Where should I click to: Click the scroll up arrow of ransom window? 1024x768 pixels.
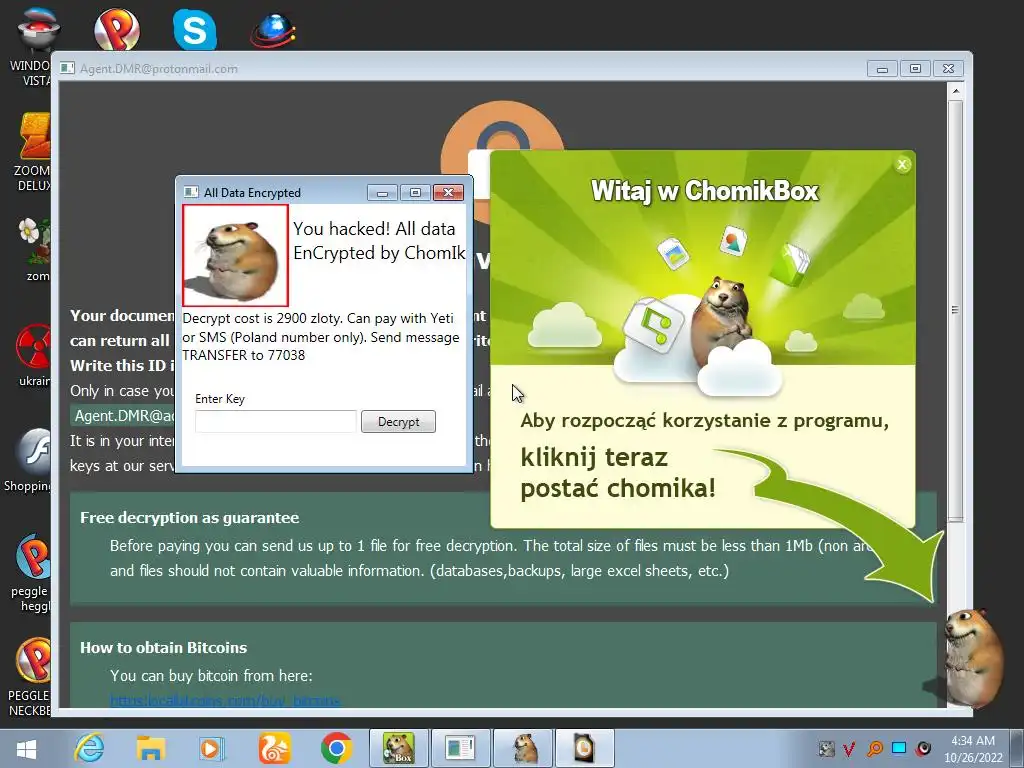[955, 91]
